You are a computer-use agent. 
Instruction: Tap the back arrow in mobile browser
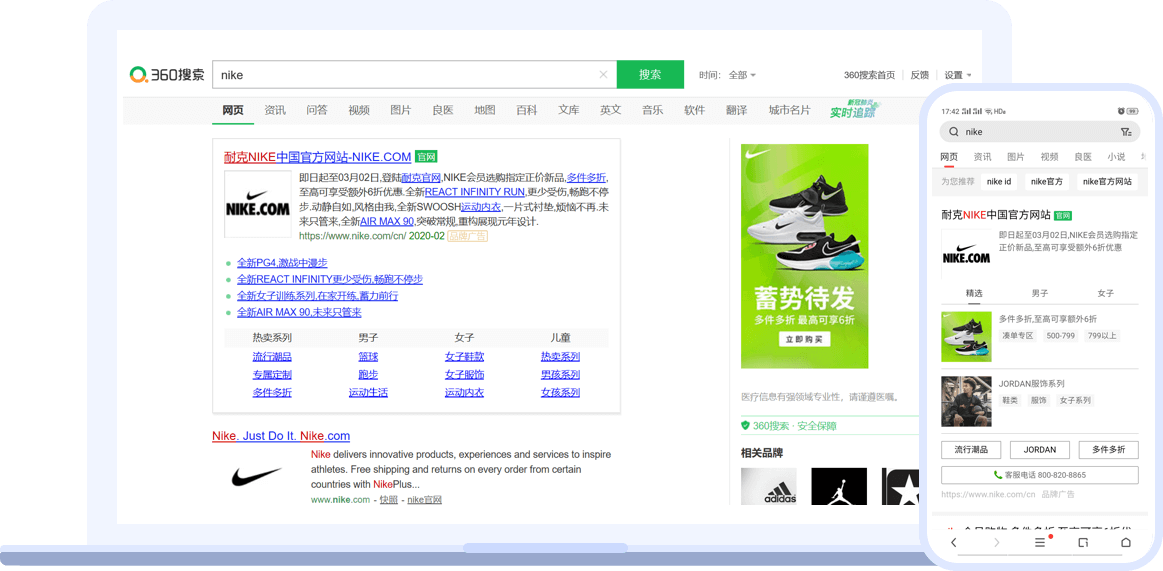(954, 542)
